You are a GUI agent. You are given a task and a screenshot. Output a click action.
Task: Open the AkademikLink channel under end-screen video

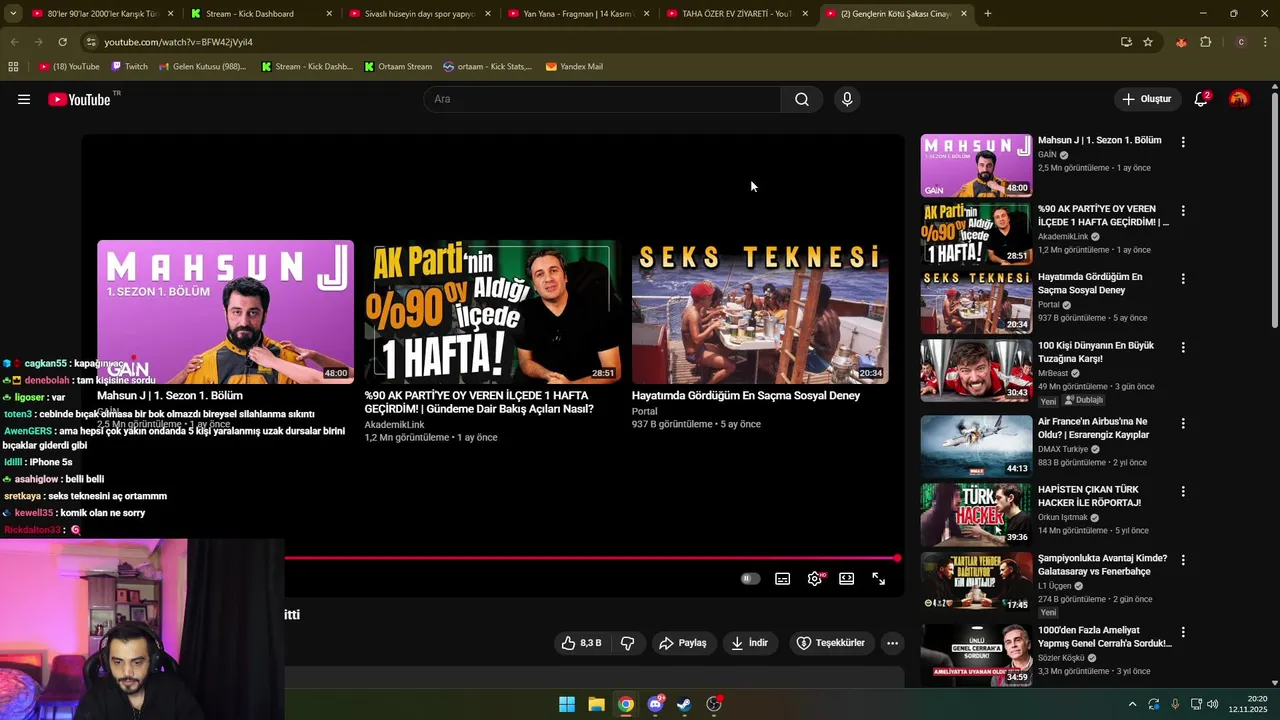(394, 425)
